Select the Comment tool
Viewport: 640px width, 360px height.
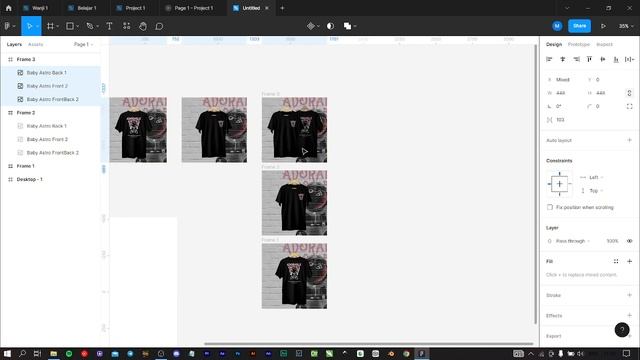pos(159,26)
